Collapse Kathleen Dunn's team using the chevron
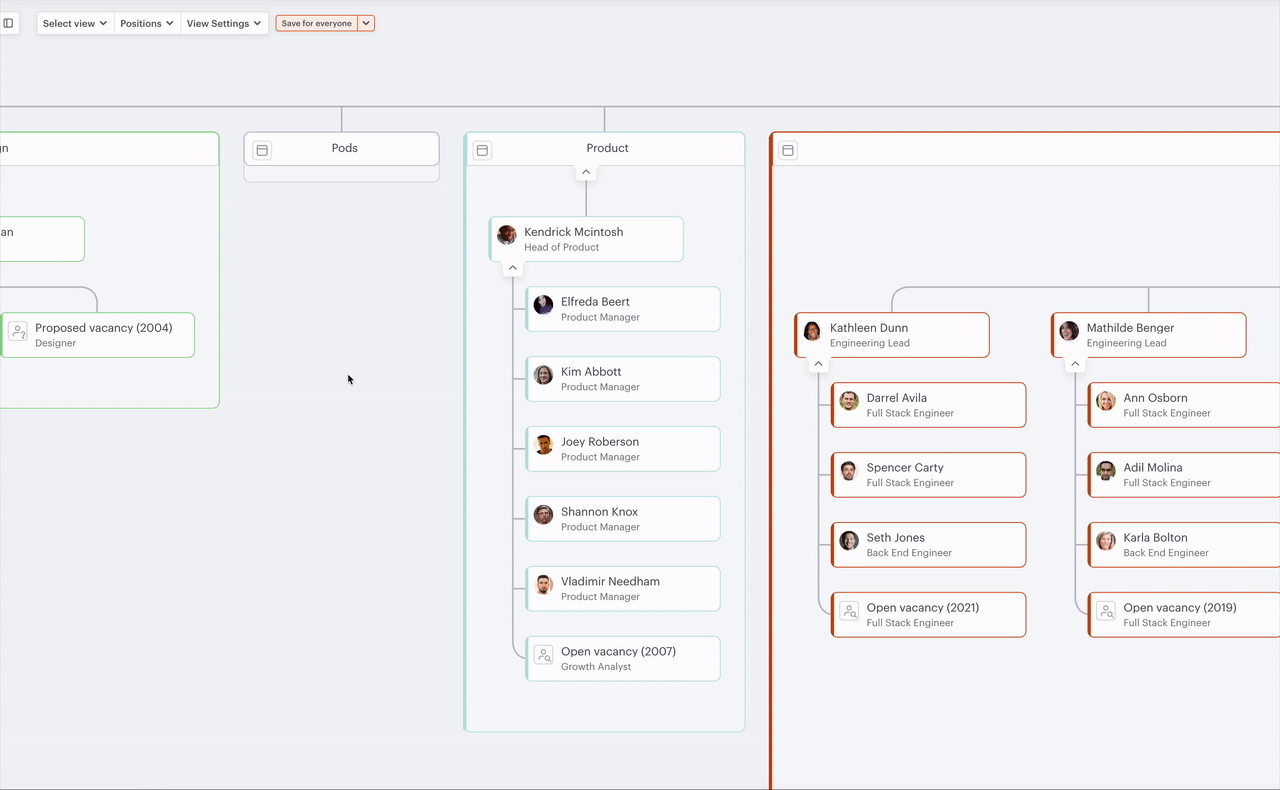Screen dimensions: 1280x790 pyautogui.click(x=818, y=363)
